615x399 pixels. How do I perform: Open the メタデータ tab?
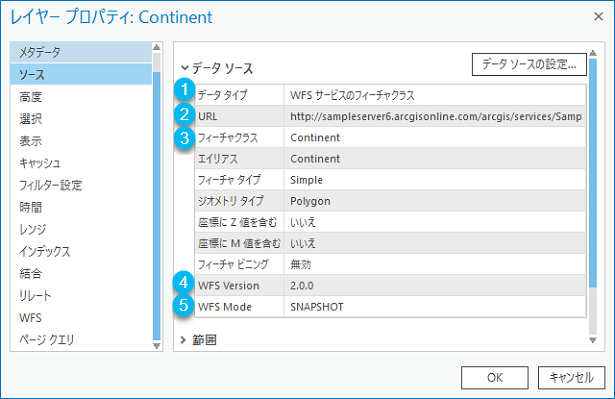click(x=81, y=52)
